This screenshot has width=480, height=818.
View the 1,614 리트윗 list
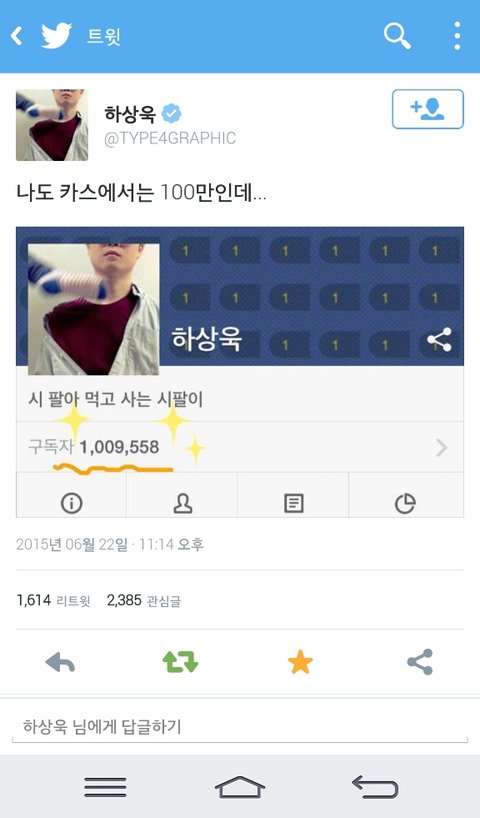click(53, 600)
